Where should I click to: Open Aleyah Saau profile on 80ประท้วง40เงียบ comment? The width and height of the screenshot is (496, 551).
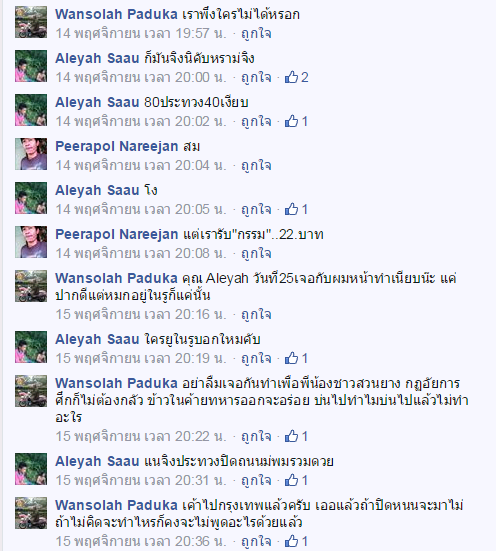(x=97, y=102)
